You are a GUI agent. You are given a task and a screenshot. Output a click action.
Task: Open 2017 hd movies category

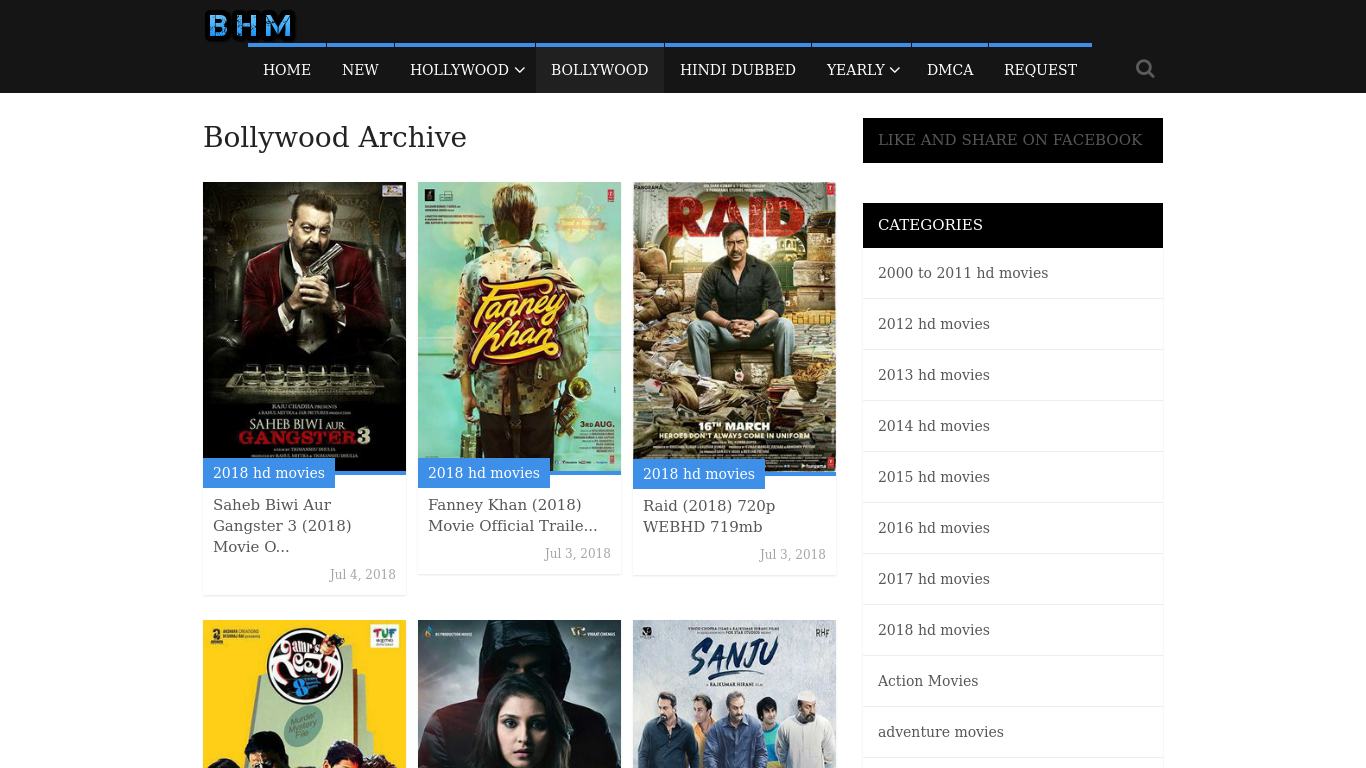click(934, 579)
